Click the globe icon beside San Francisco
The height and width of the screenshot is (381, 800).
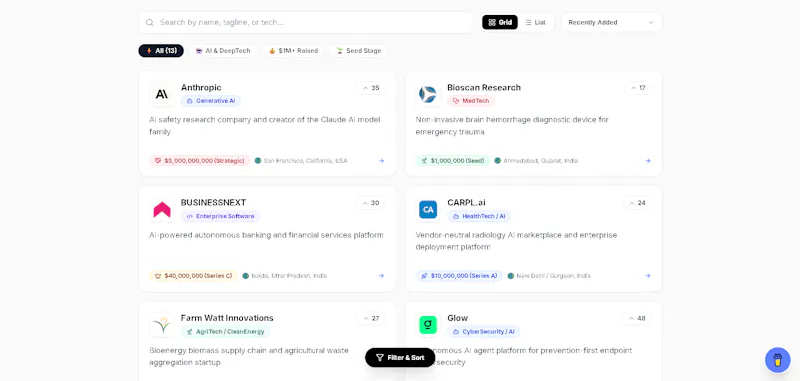pyautogui.click(x=258, y=161)
